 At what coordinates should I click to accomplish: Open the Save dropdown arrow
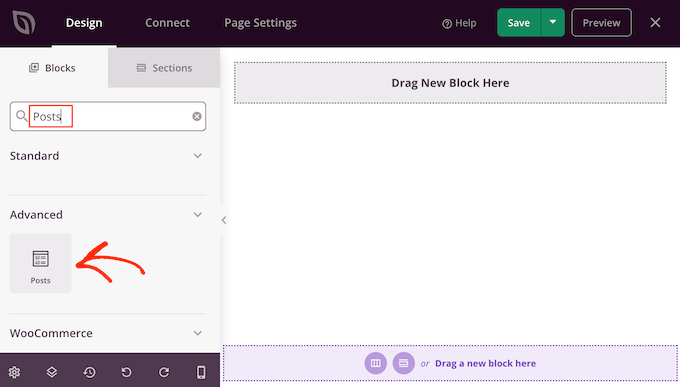(x=552, y=23)
